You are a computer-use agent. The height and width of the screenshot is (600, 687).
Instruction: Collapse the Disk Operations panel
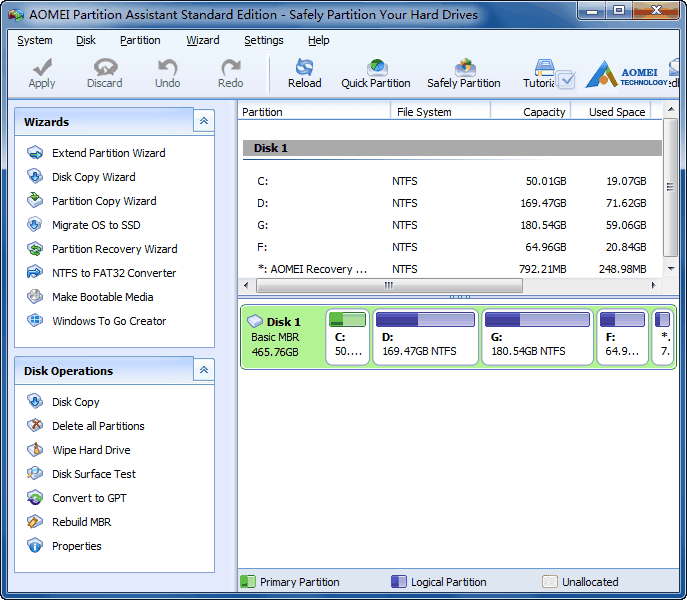tap(204, 370)
